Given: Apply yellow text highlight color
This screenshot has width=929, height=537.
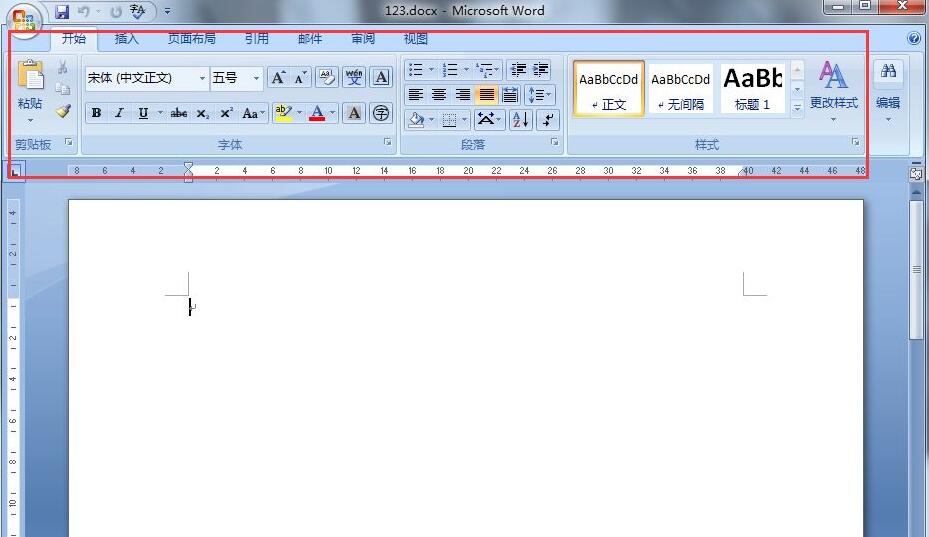Looking at the screenshot, I should 283,113.
